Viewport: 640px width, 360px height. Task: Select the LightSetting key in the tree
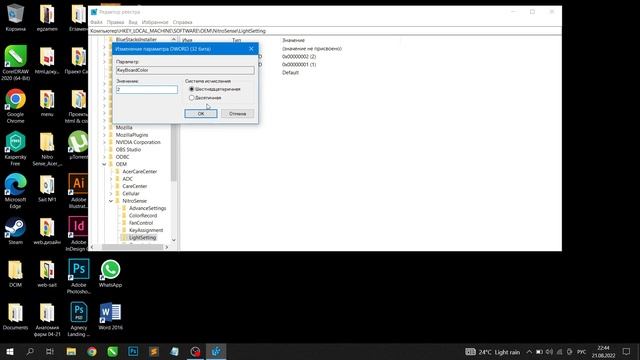click(142, 238)
